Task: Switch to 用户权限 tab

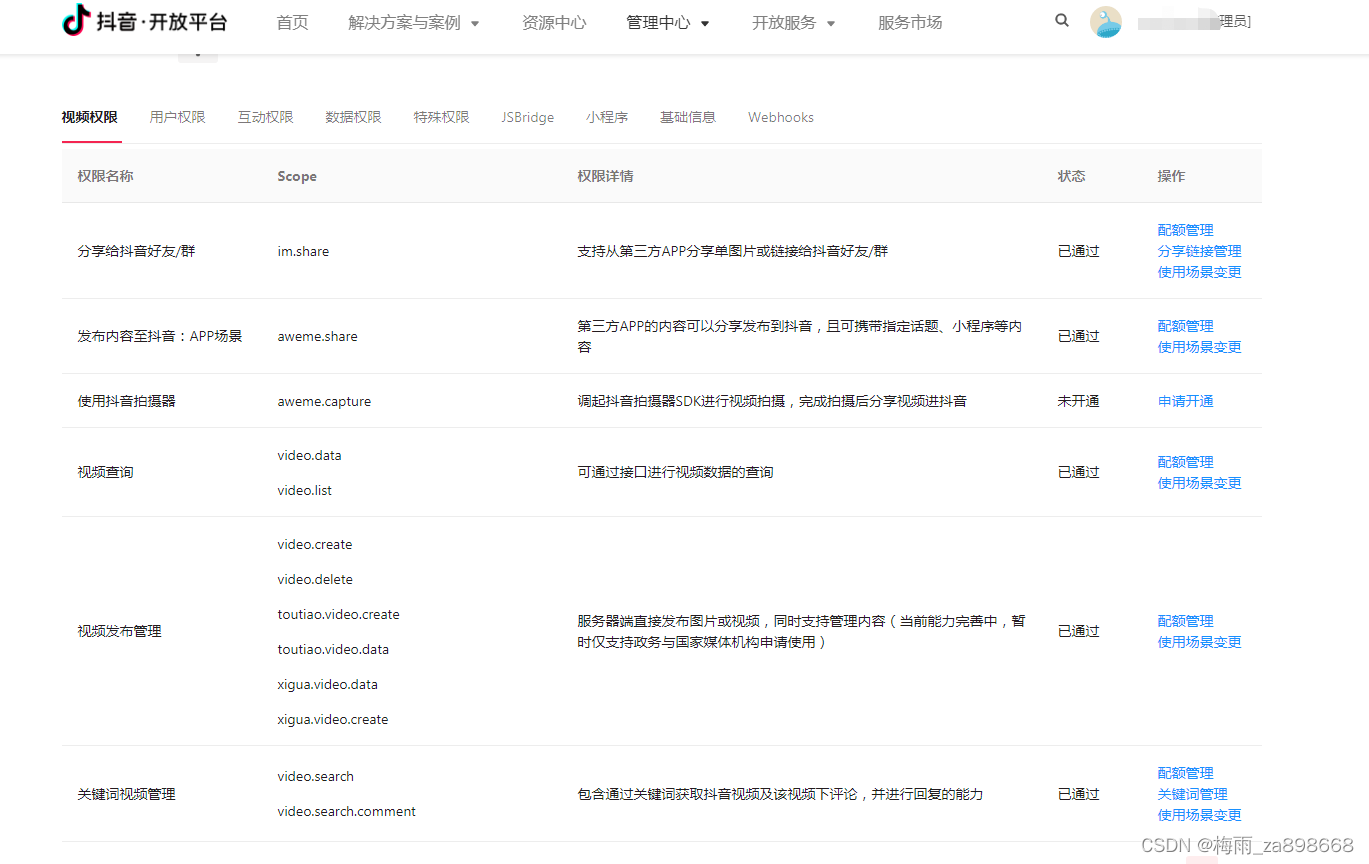Action: (x=177, y=117)
